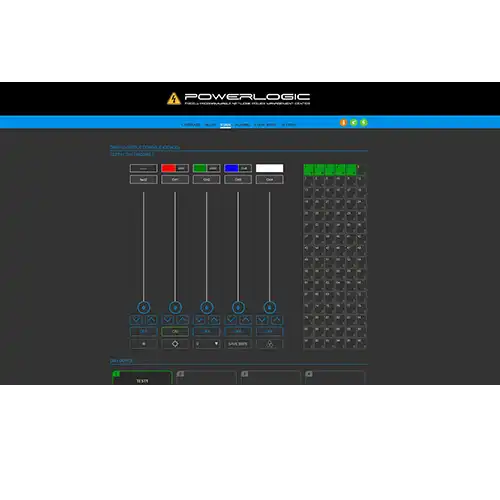This screenshot has height=500, width=500.
Task: Click the small dot button under first fader
Action: click(144, 344)
